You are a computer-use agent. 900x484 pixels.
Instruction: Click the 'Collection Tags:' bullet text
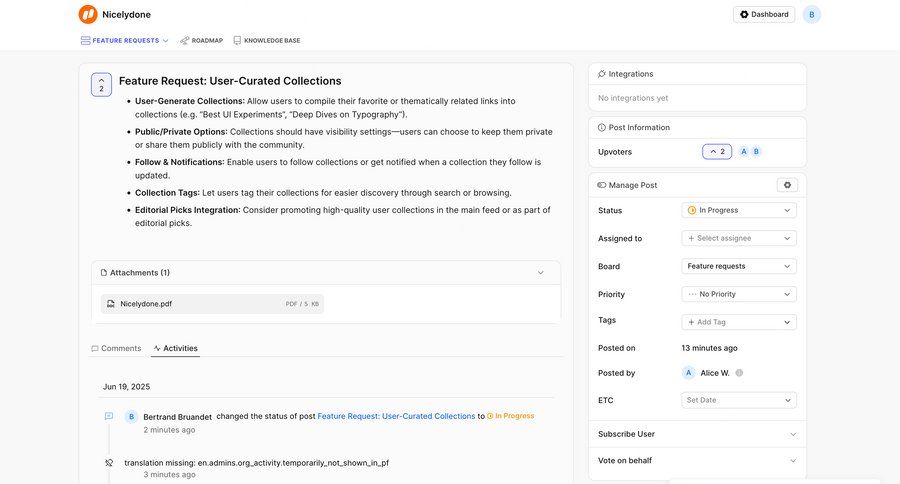point(167,193)
